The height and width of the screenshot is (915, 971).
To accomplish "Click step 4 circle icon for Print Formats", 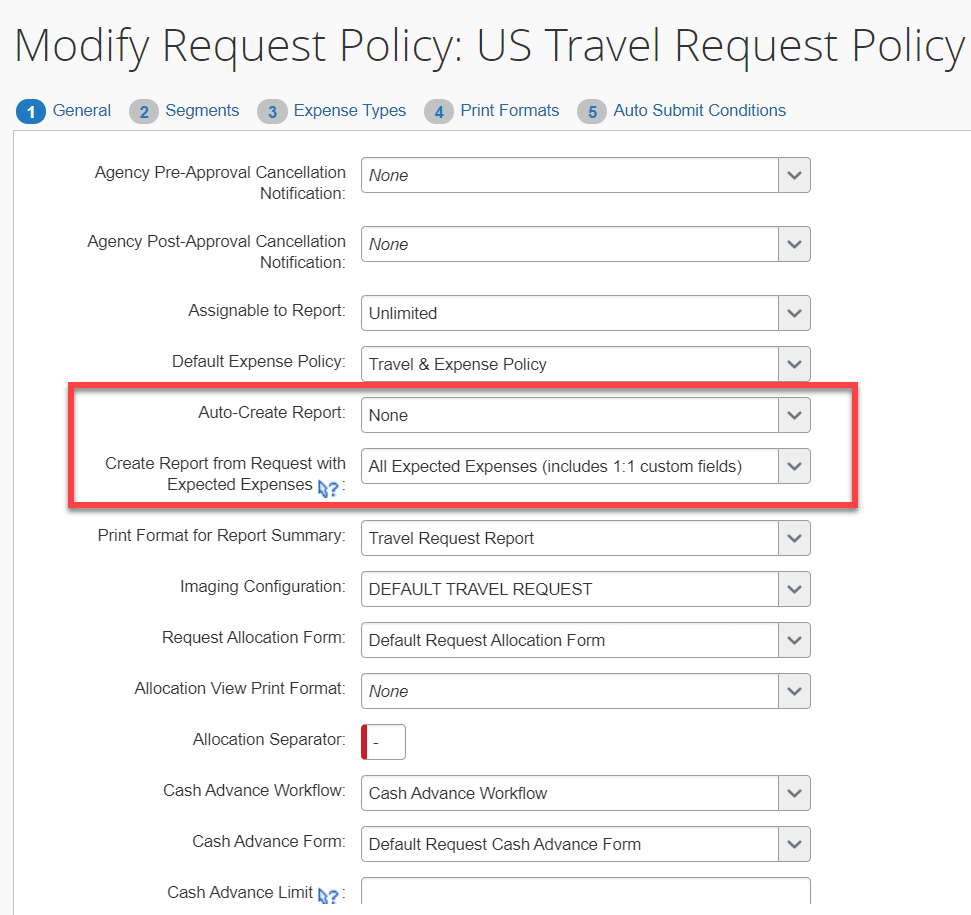I will 438,112.
